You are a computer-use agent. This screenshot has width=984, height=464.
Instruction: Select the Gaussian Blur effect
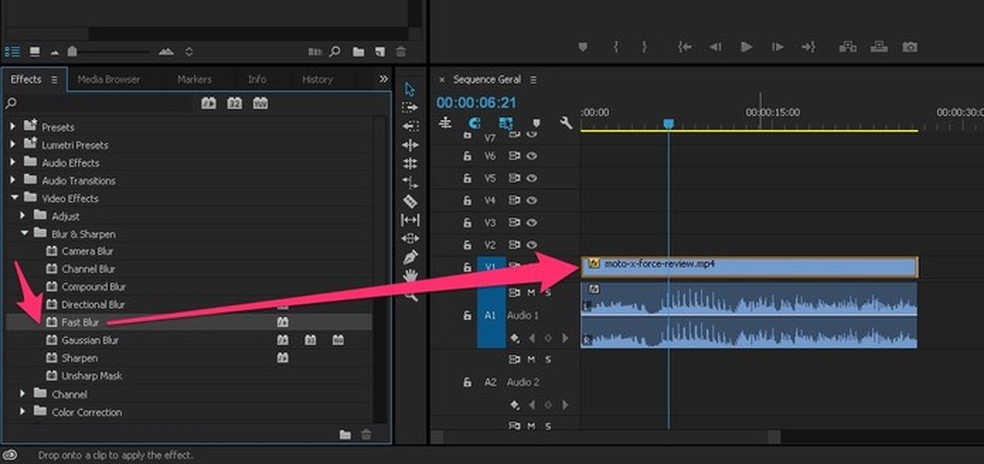(90, 340)
